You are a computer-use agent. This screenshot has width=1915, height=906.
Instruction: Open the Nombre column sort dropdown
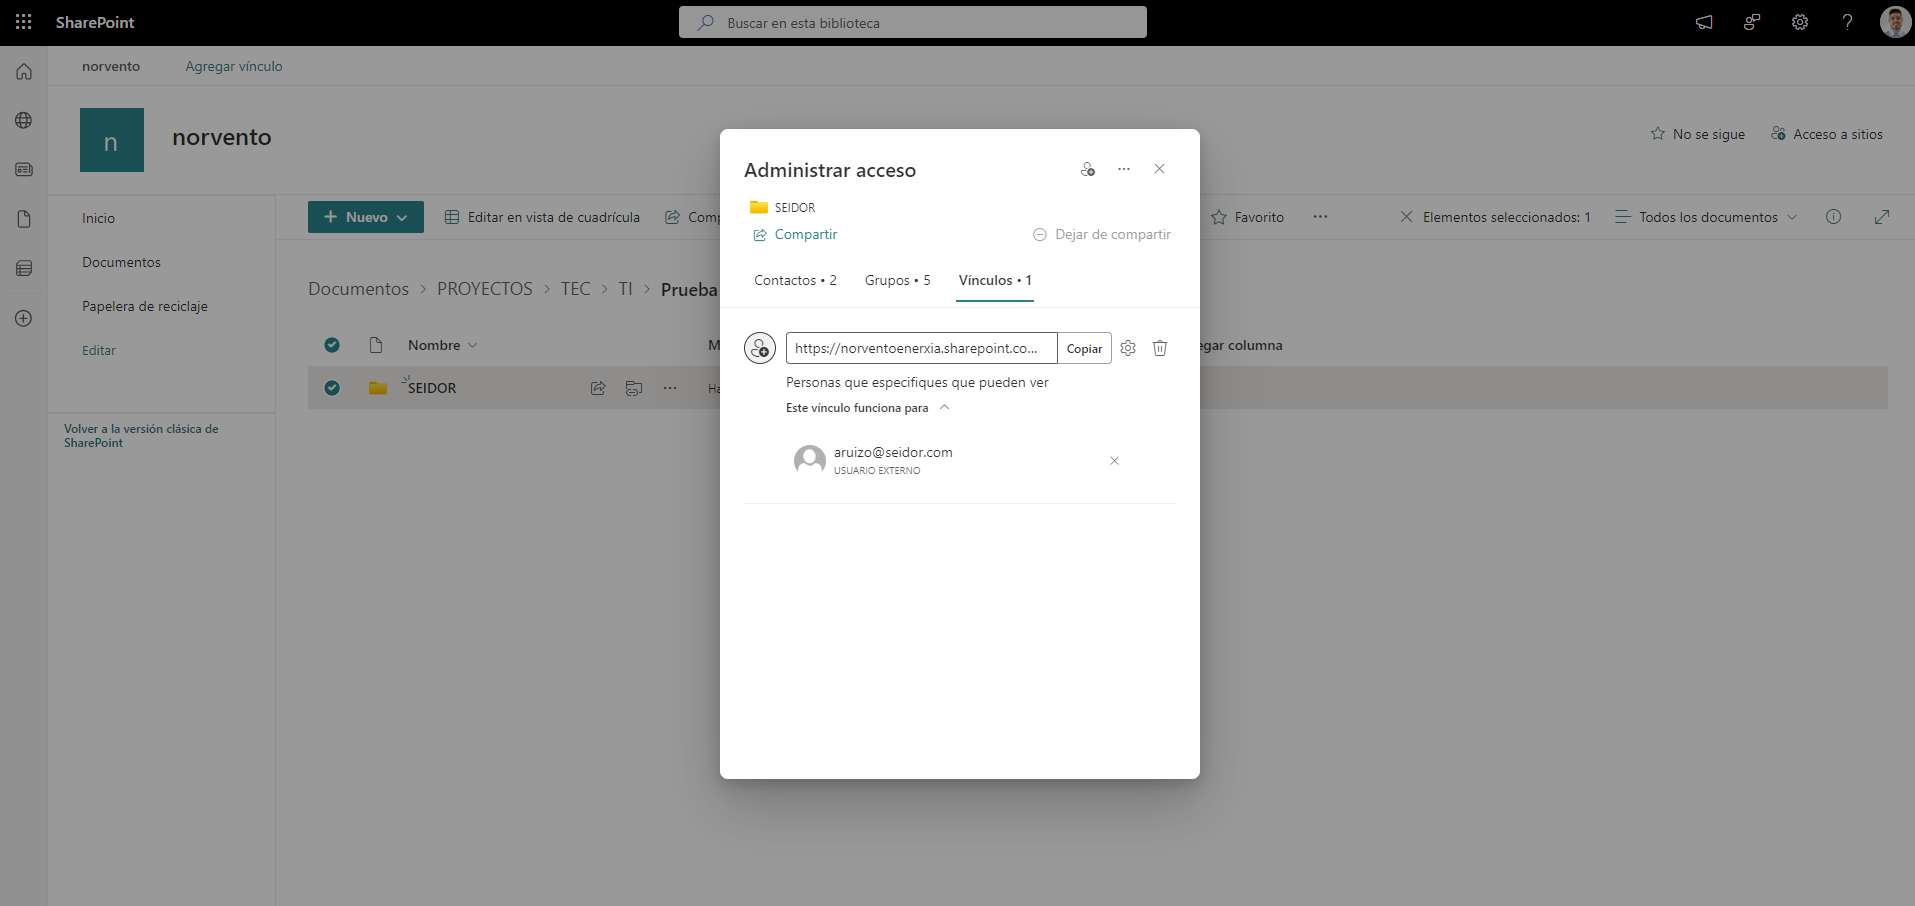pyautogui.click(x=443, y=345)
